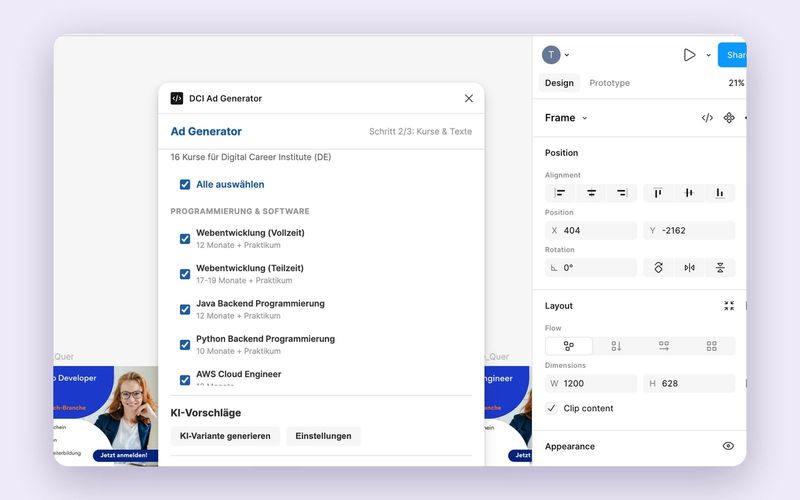
Task: Switch to the Design tab
Action: (x=559, y=83)
